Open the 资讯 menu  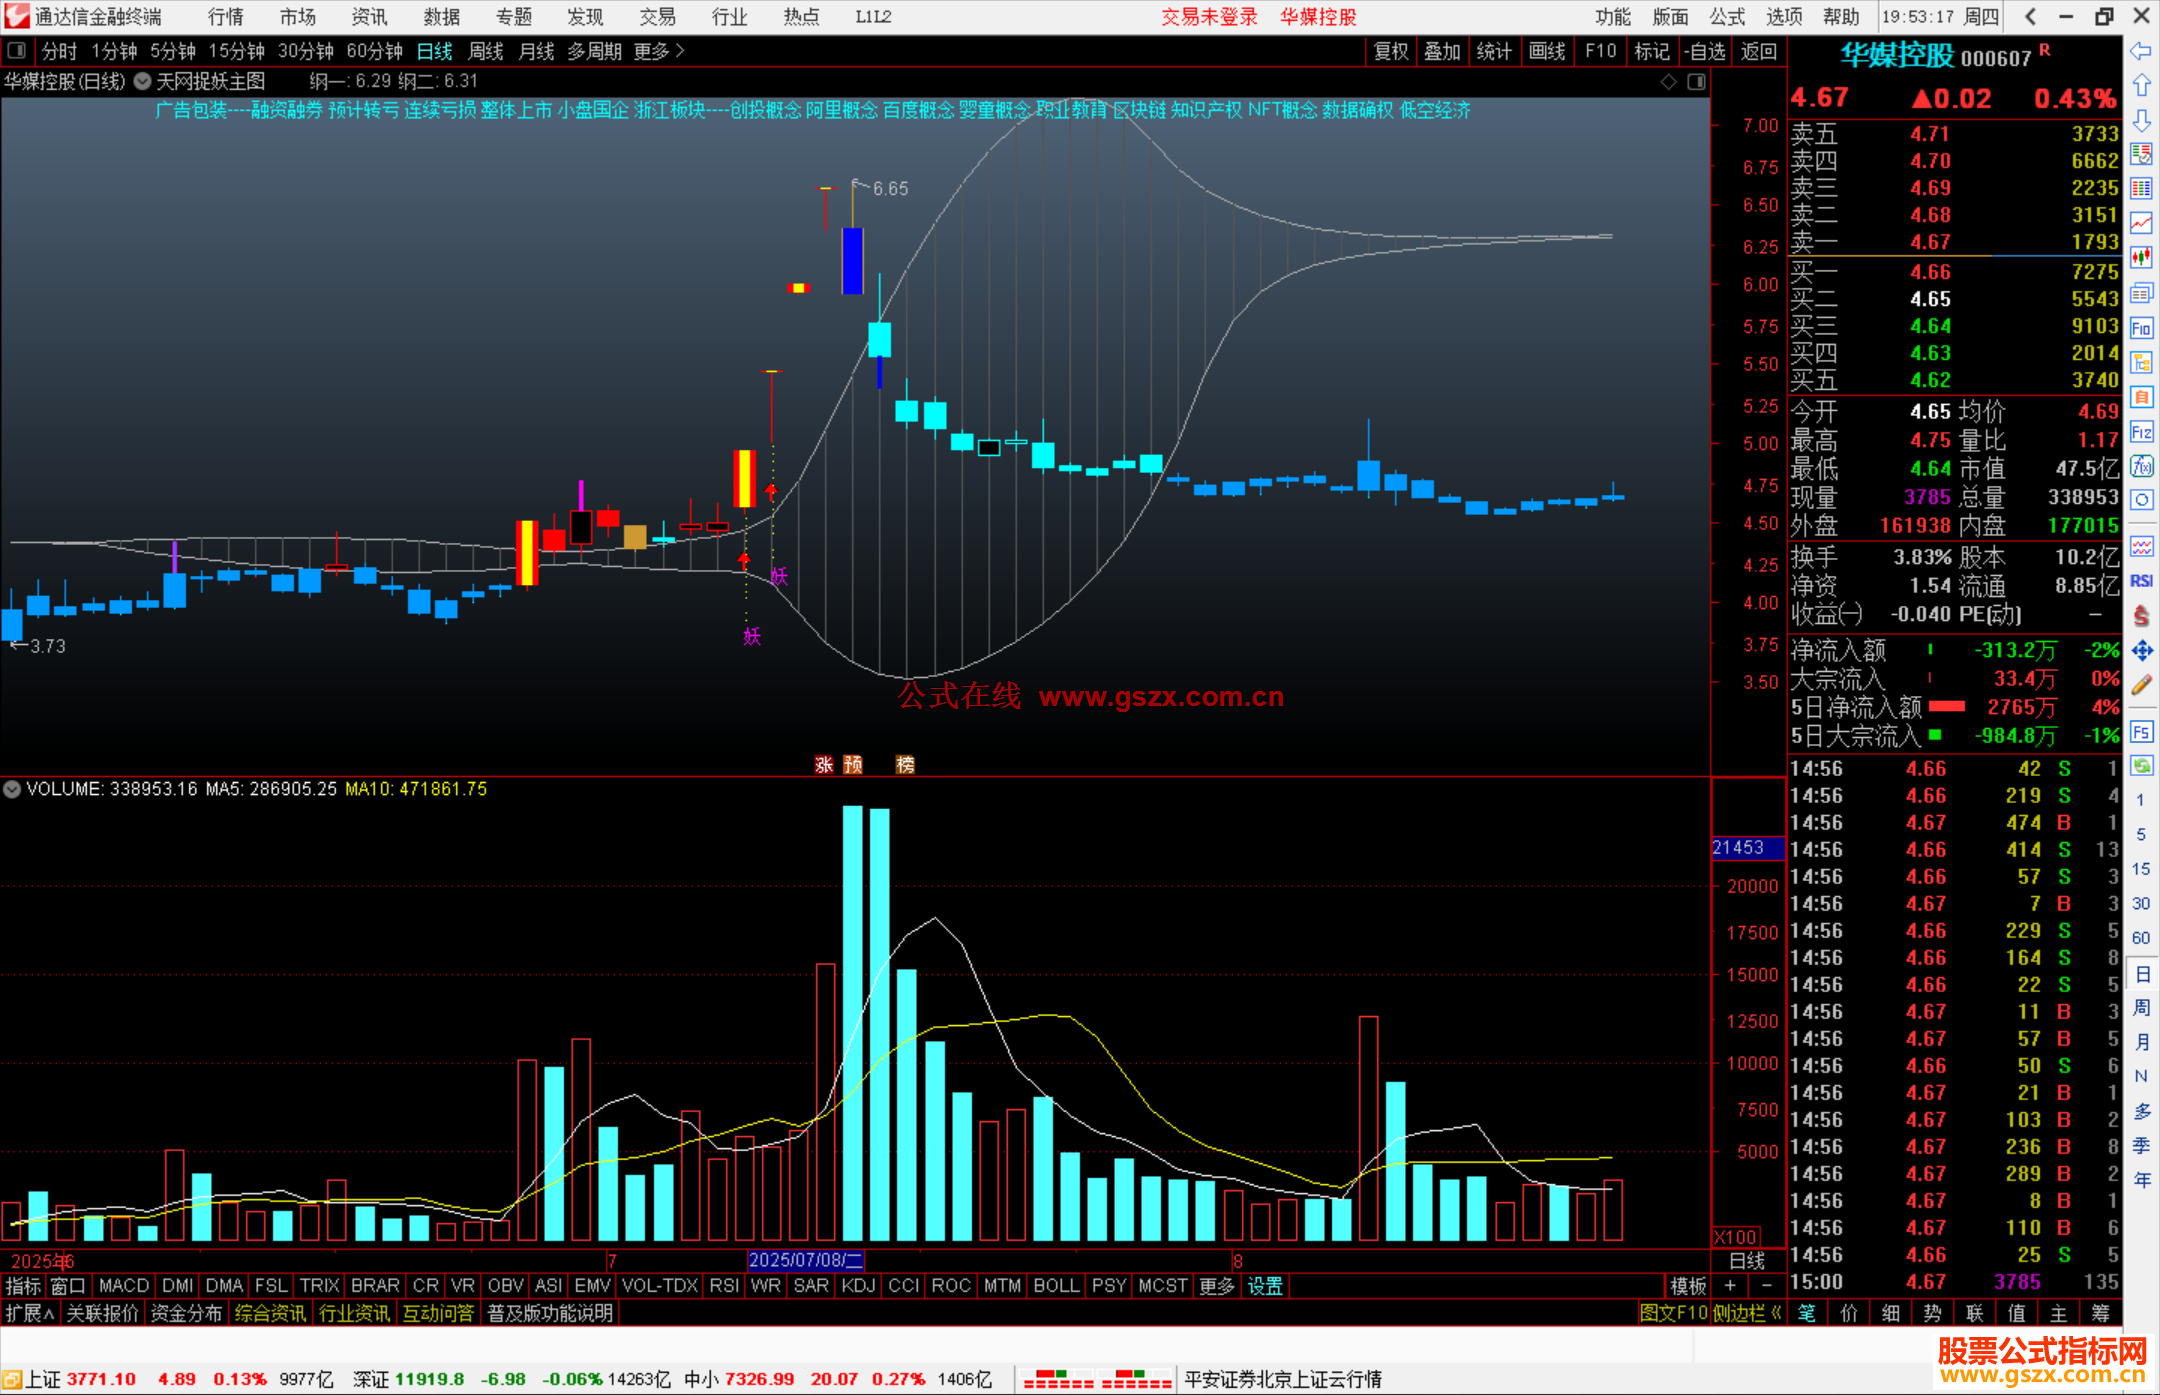[x=370, y=16]
